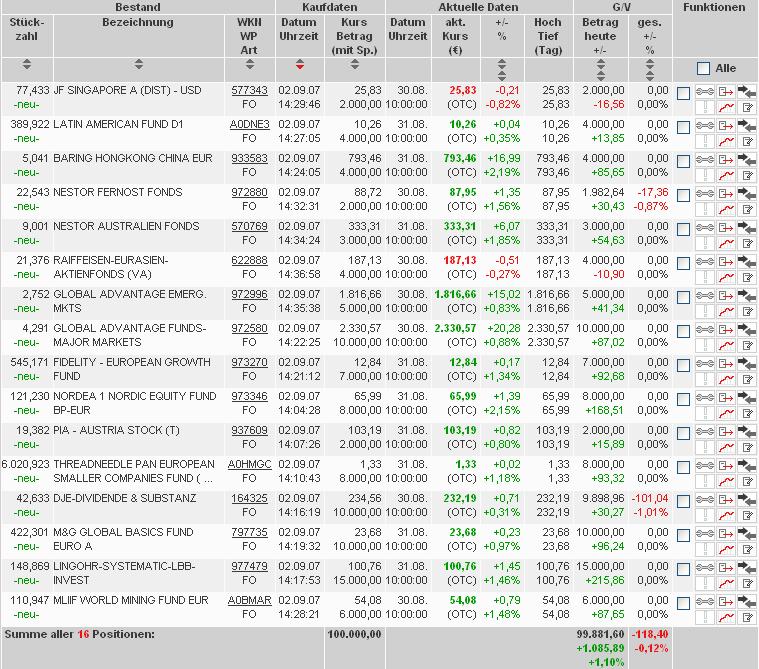Select checkbox for LATIN AMERICAN FUND D1
Screen dimensions: 759x669
click(683, 128)
